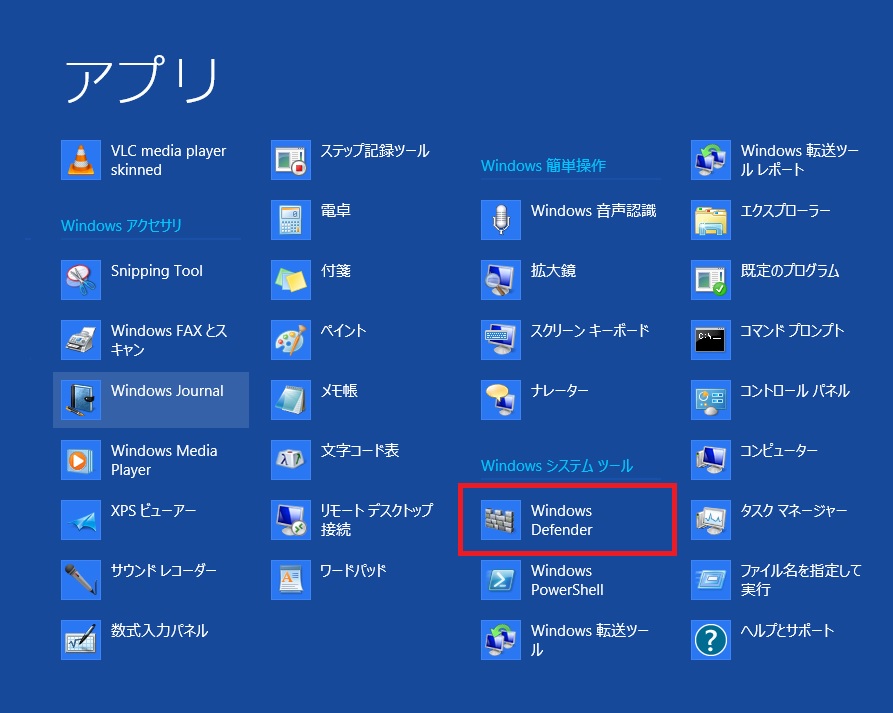Click the "XPS ビューアー" label text
The width and height of the screenshot is (893, 713).
click(x=153, y=510)
